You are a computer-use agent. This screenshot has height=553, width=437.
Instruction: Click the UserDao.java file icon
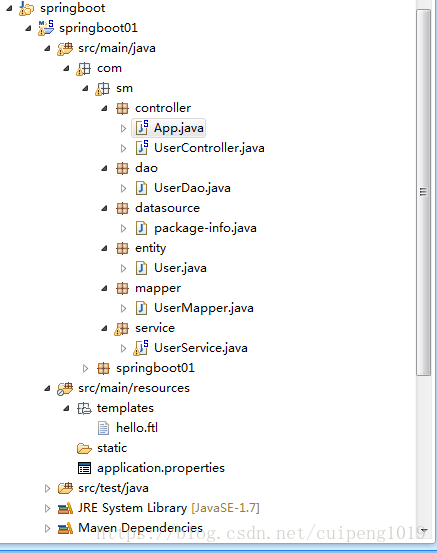pos(141,188)
